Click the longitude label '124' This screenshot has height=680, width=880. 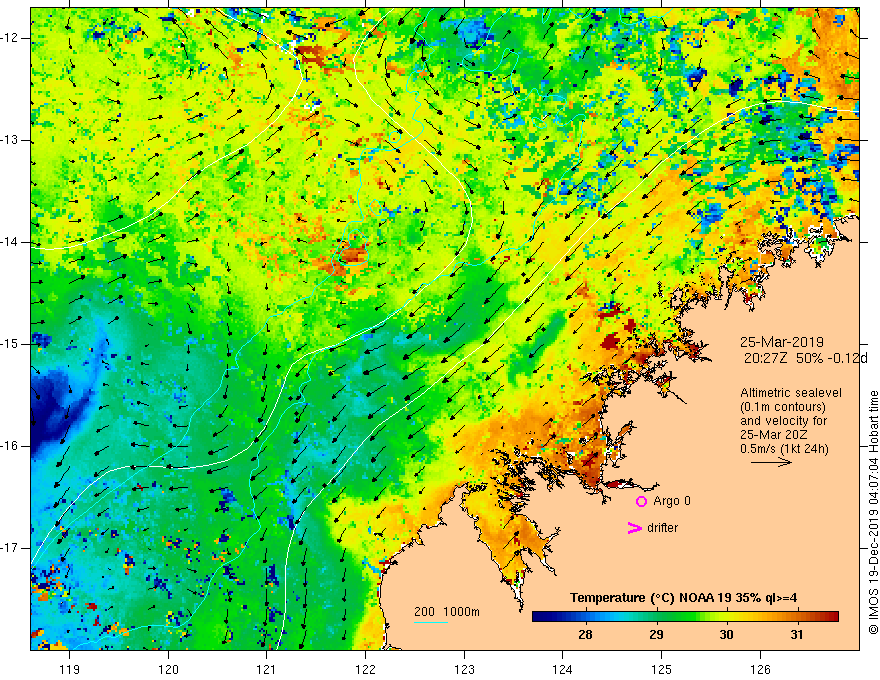pos(563,669)
